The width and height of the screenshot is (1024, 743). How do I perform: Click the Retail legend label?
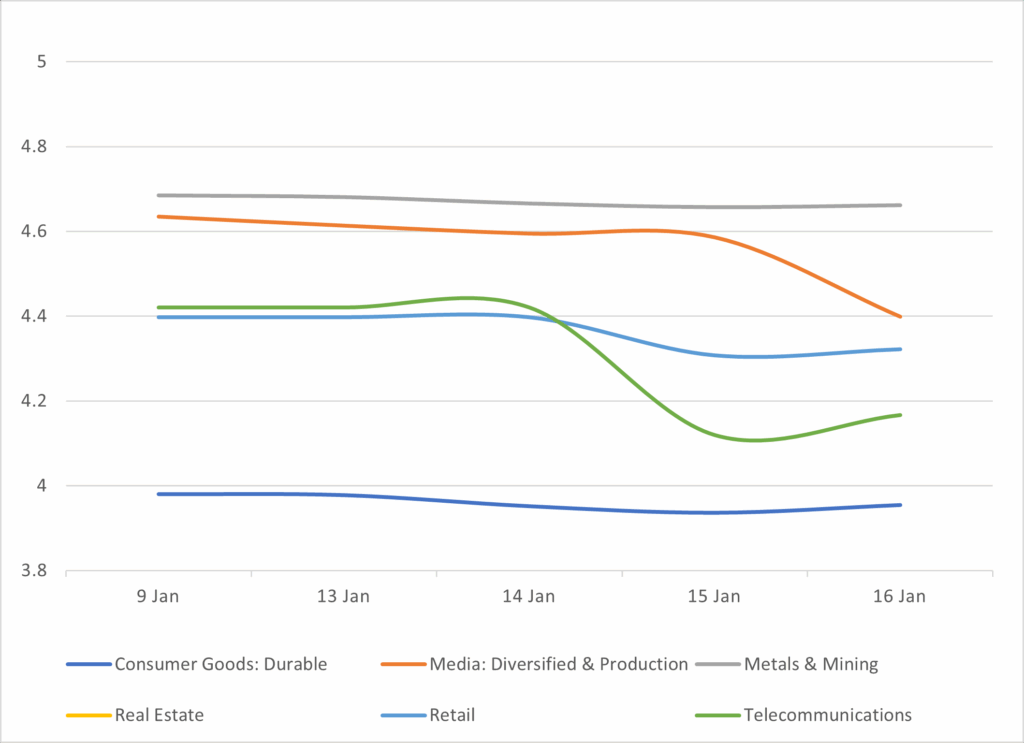tap(451, 715)
